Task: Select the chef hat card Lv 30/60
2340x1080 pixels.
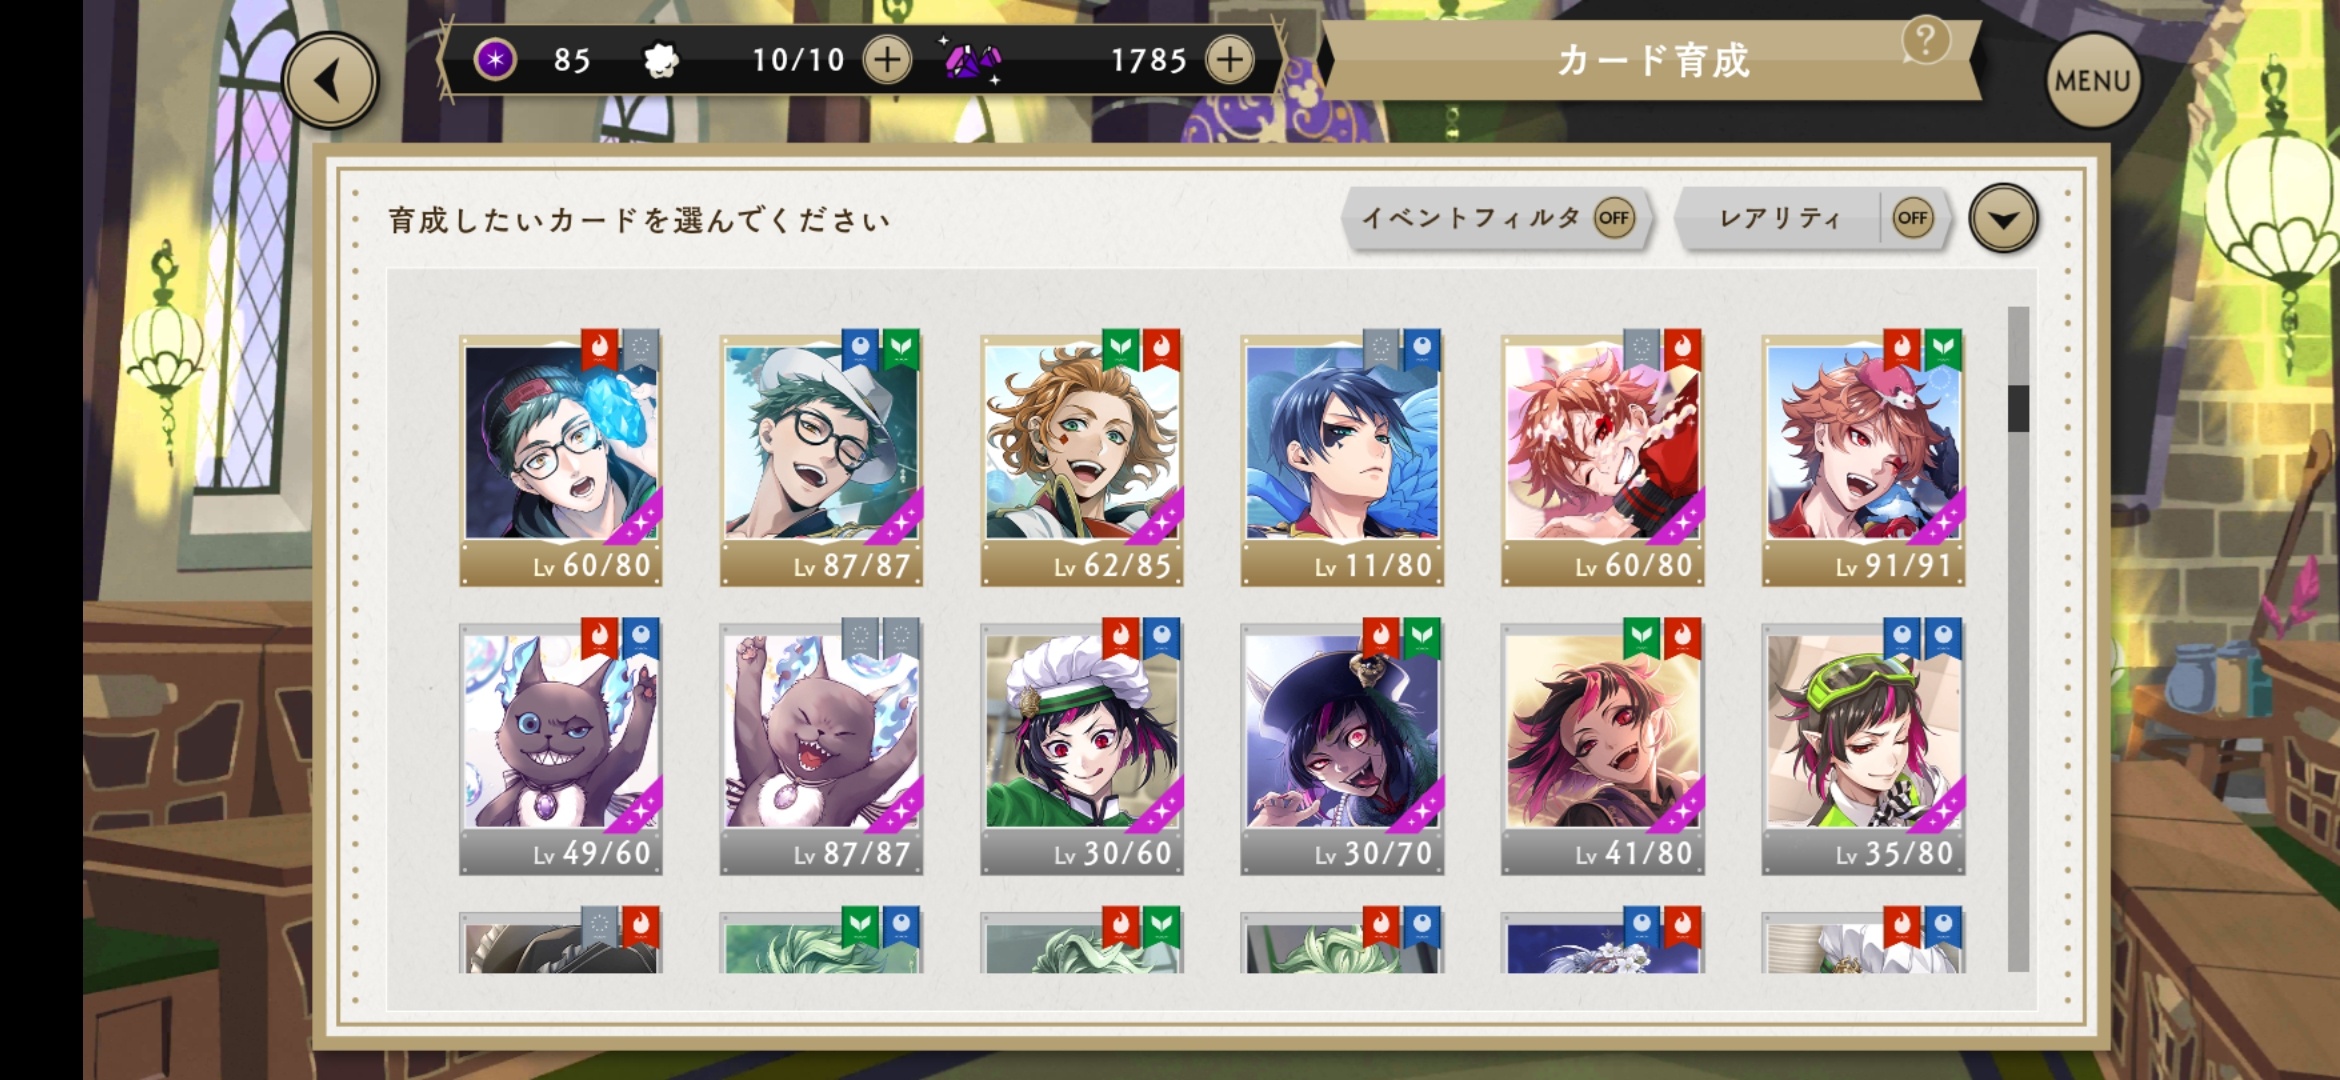Action: (1082, 747)
